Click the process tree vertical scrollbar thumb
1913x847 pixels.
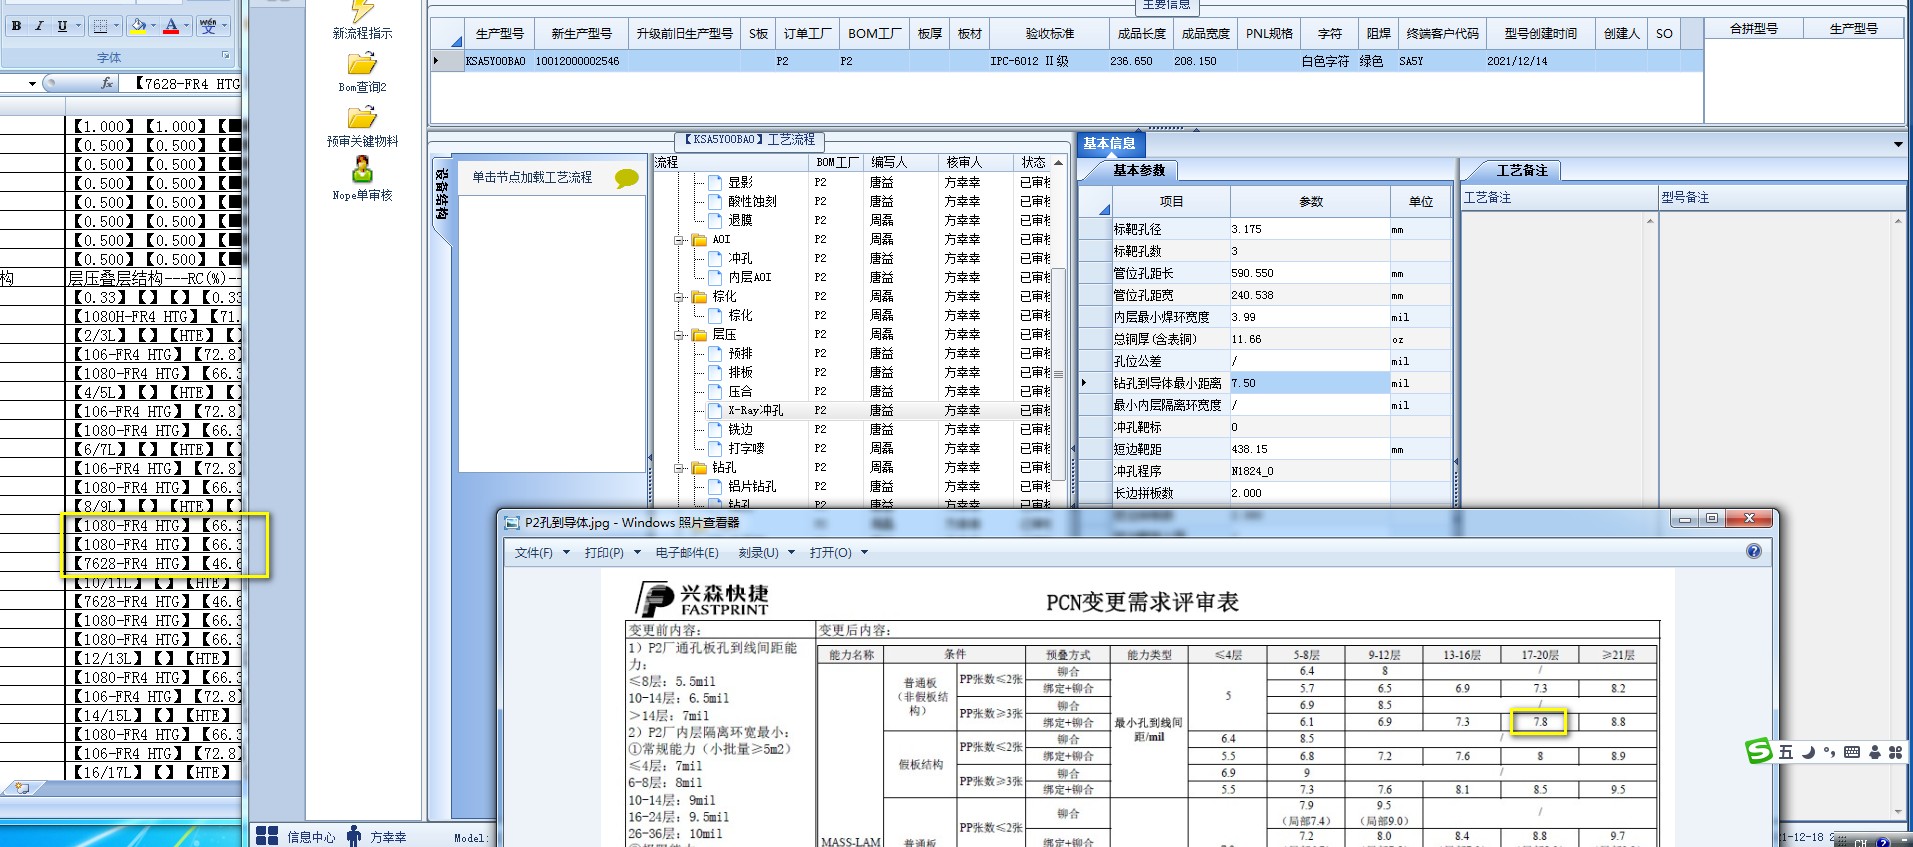pyautogui.click(x=1058, y=374)
